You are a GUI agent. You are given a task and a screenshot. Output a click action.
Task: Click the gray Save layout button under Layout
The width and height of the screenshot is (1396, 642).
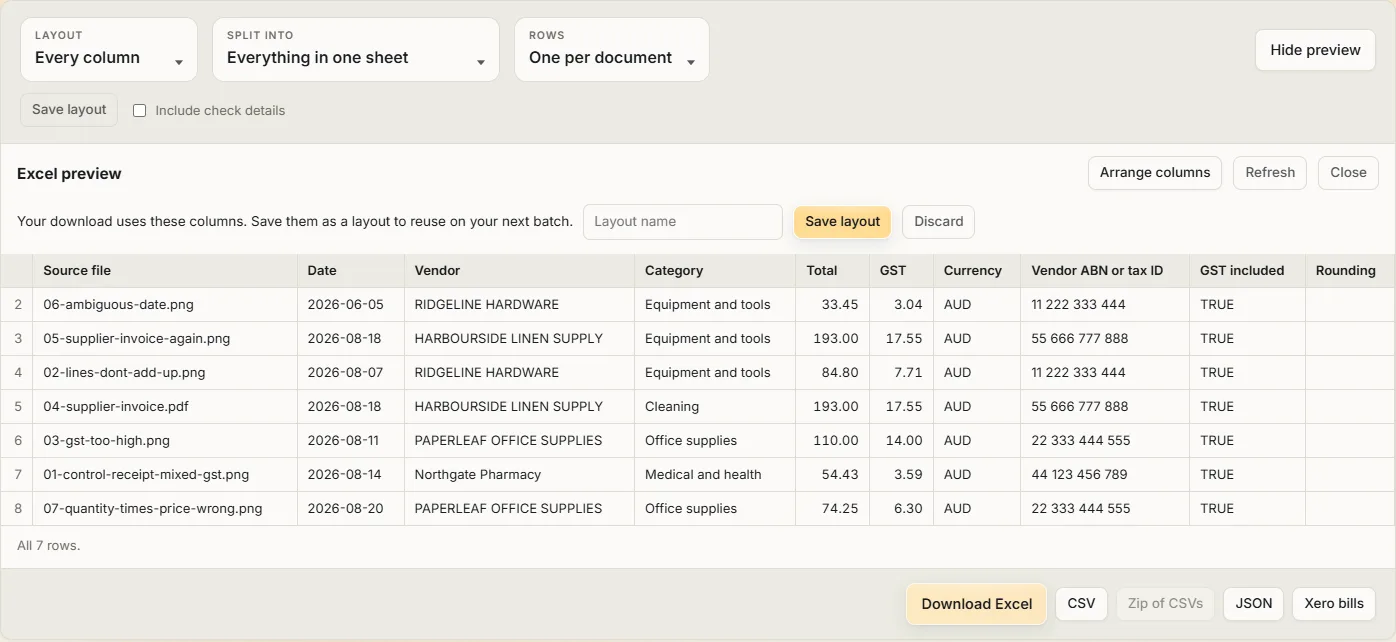pos(69,110)
